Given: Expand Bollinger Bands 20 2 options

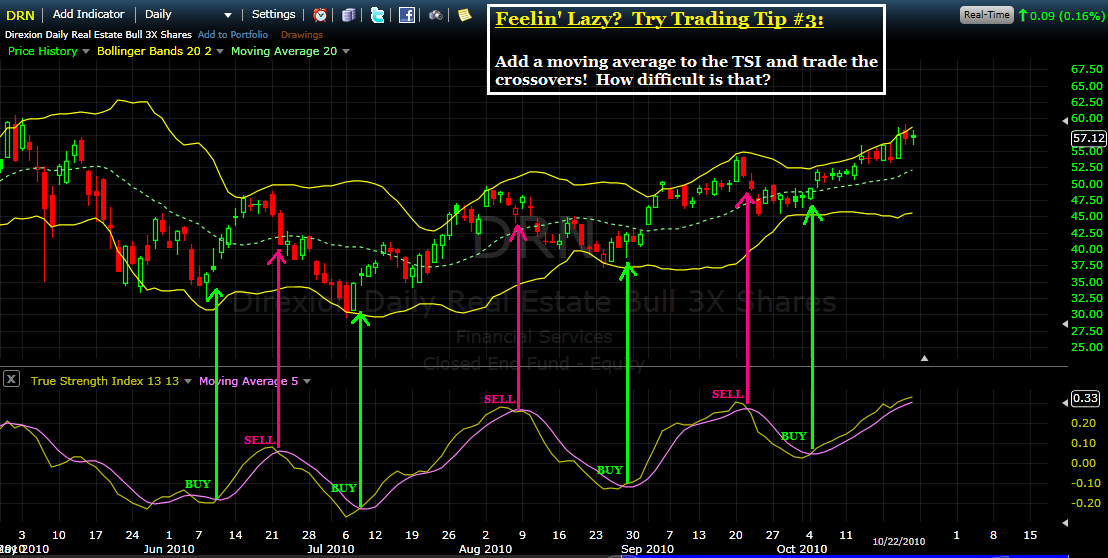Looking at the screenshot, I should [x=221, y=51].
